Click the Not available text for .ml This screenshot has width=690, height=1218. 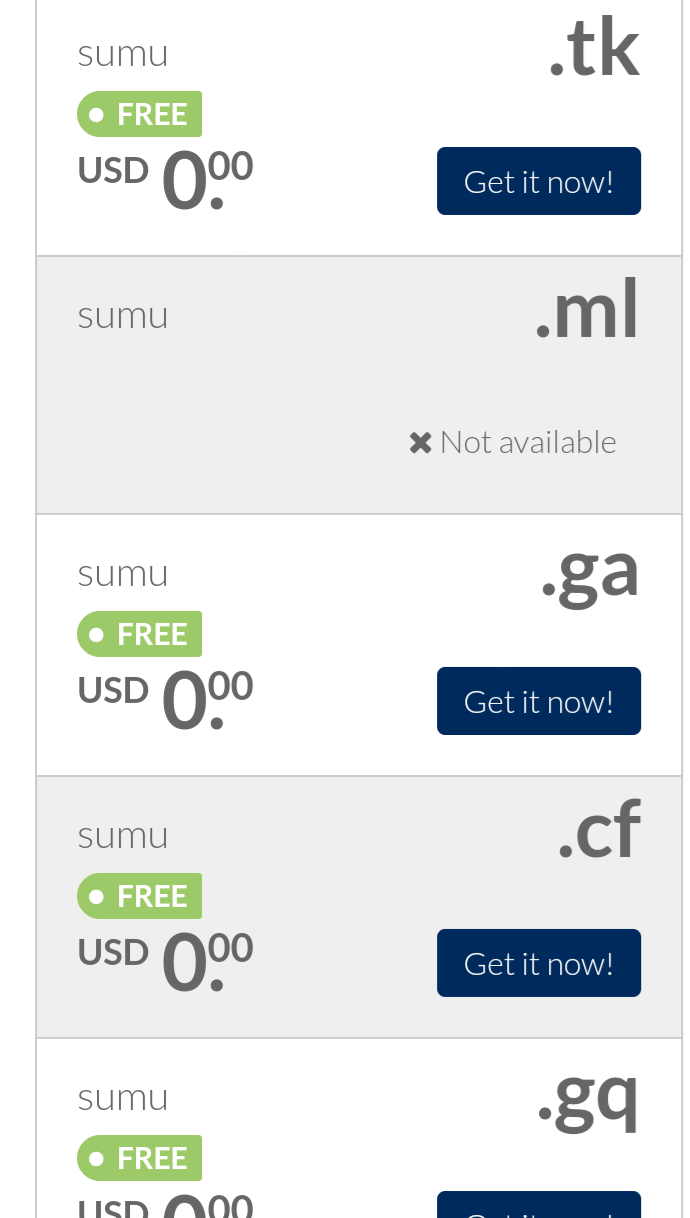(x=528, y=442)
